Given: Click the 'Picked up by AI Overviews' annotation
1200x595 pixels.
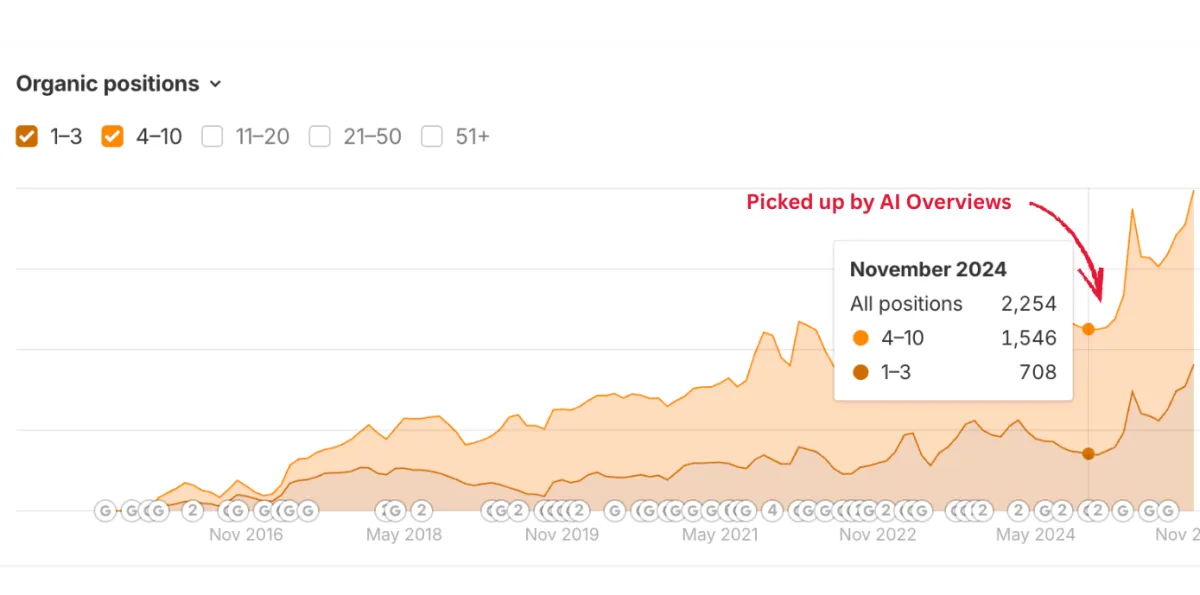Looking at the screenshot, I should tap(879, 202).
